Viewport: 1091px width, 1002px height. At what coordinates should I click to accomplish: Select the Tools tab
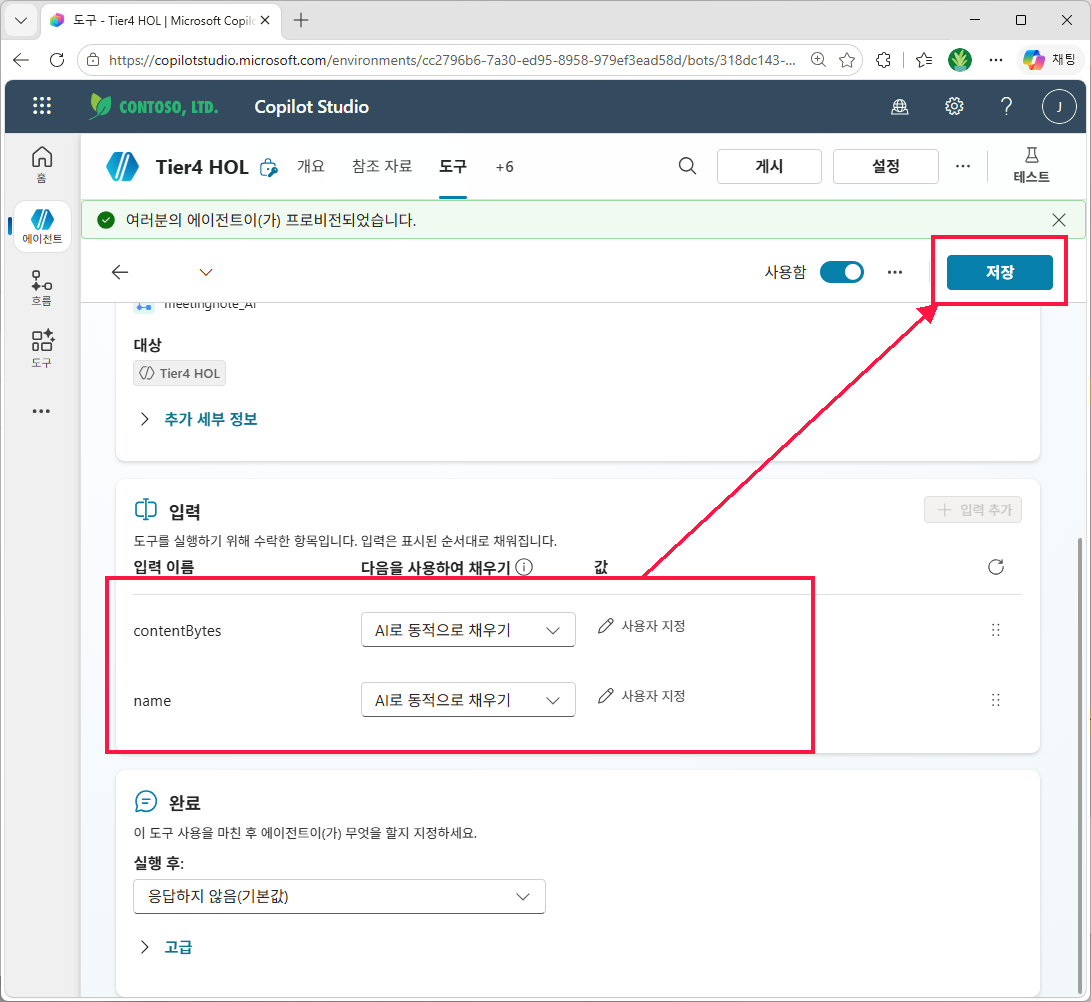coord(453,166)
